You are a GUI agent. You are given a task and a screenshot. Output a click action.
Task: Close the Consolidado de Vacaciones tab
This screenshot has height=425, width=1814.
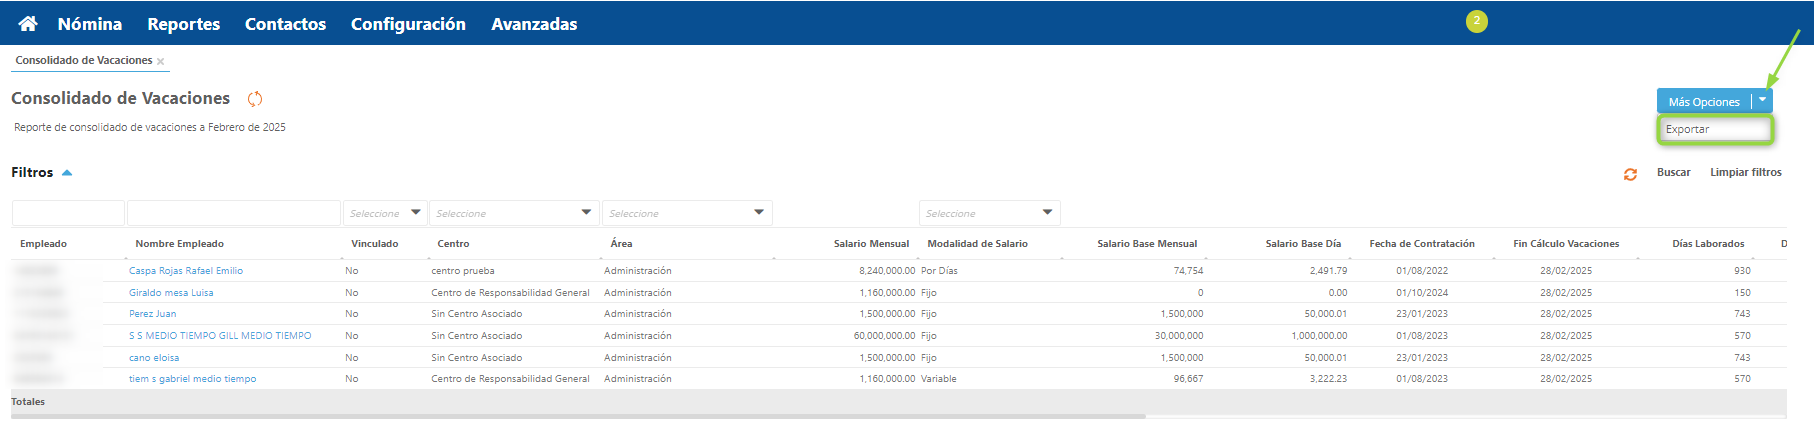coord(160,62)
